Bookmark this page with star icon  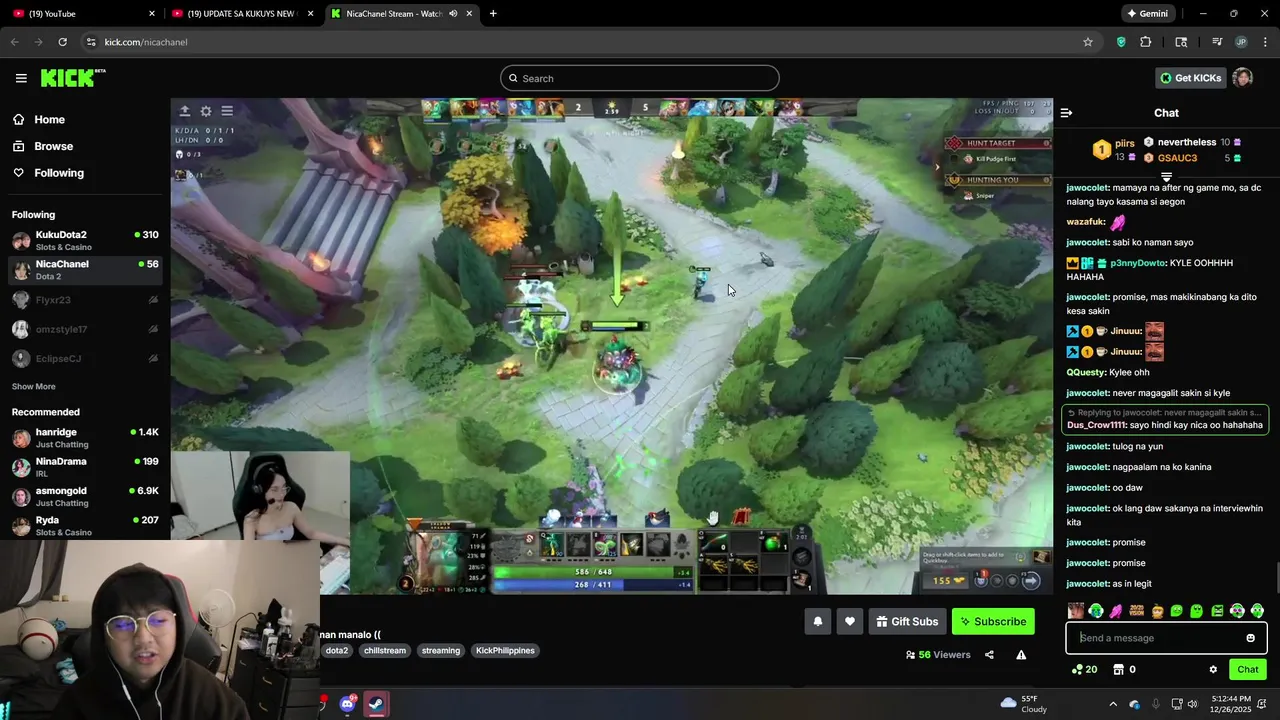click(1088, 42)
